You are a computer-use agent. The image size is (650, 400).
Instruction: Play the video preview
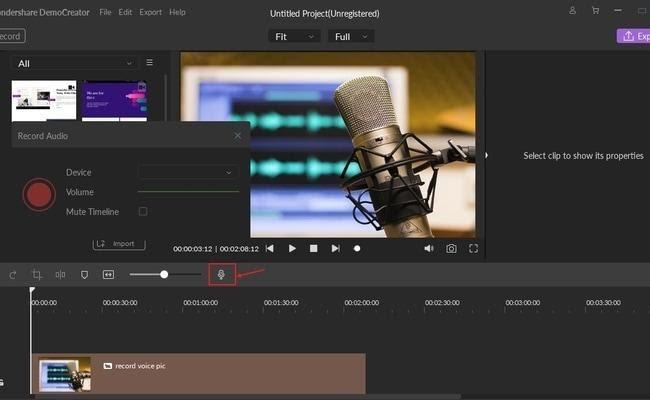pos(292,248)
